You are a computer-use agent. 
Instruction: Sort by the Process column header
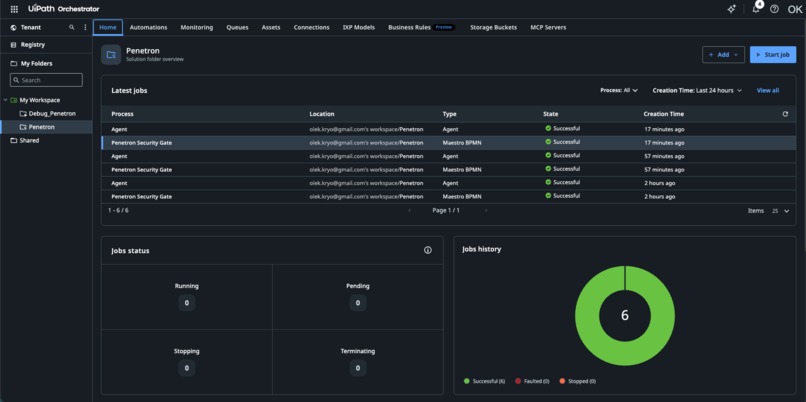click(x=122, y=114)
